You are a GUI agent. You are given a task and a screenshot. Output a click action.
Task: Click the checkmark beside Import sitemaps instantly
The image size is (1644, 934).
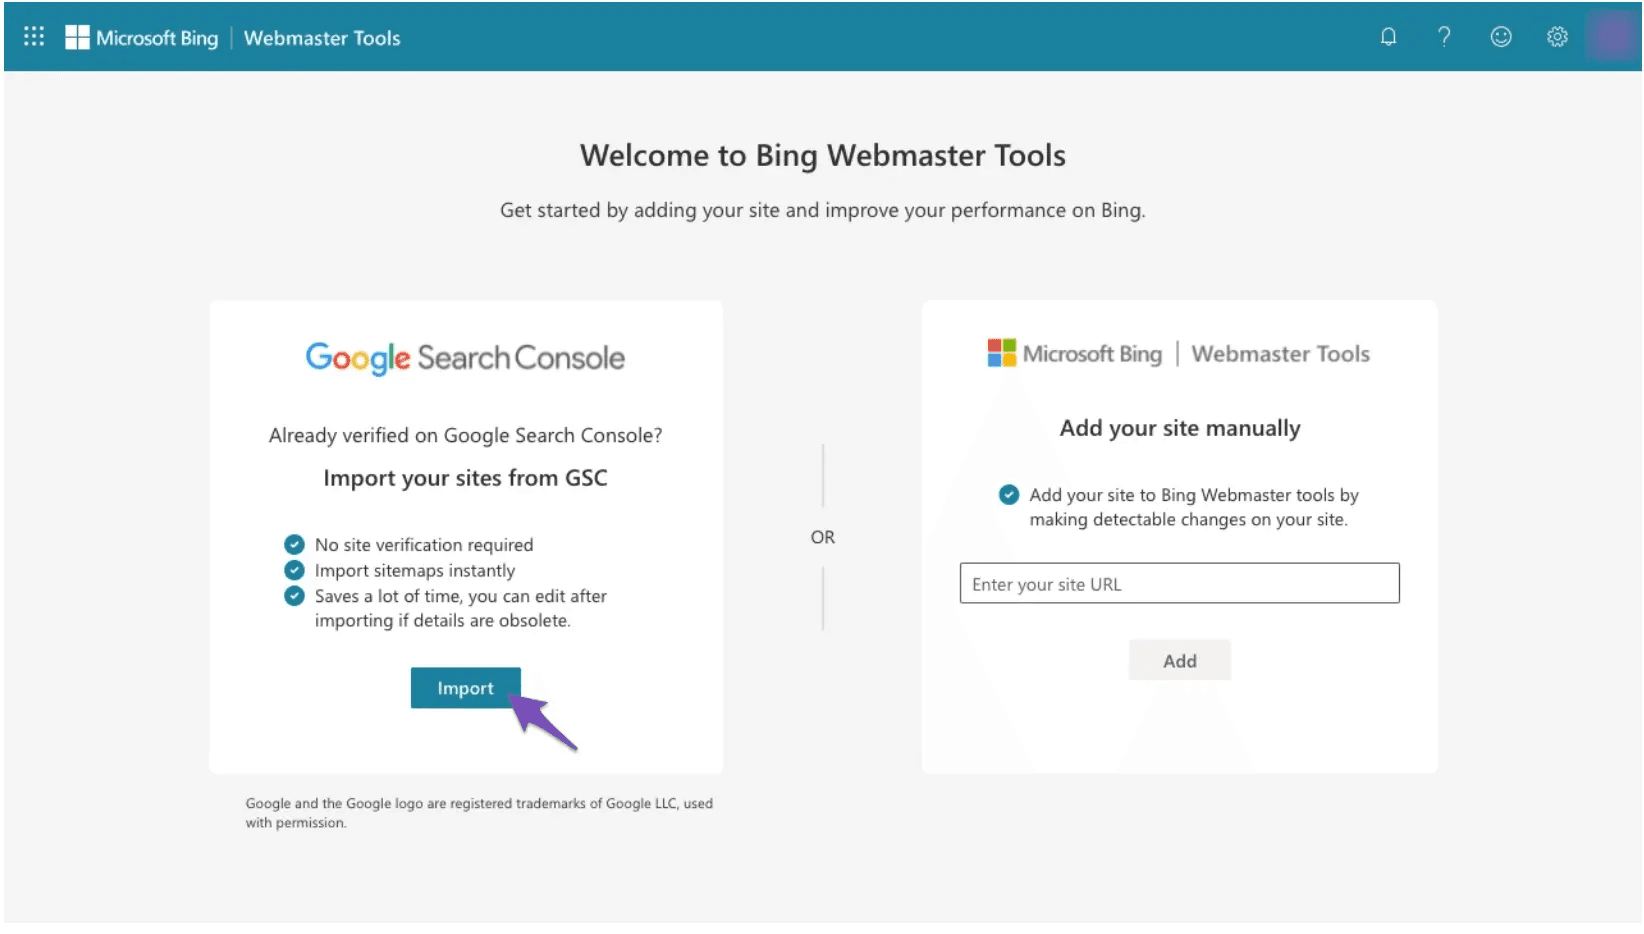294,570
